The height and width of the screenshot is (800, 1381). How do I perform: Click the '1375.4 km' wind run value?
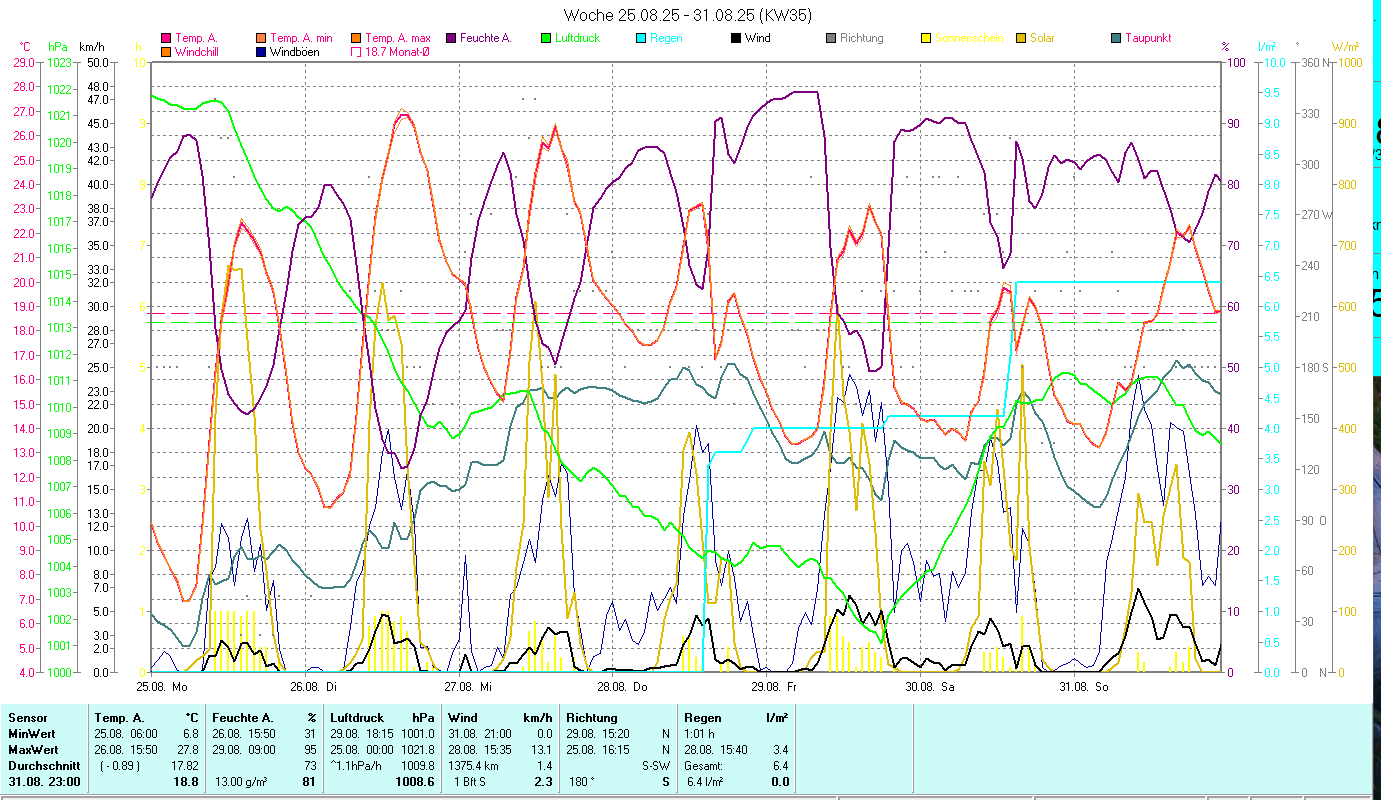coord(474,765)
